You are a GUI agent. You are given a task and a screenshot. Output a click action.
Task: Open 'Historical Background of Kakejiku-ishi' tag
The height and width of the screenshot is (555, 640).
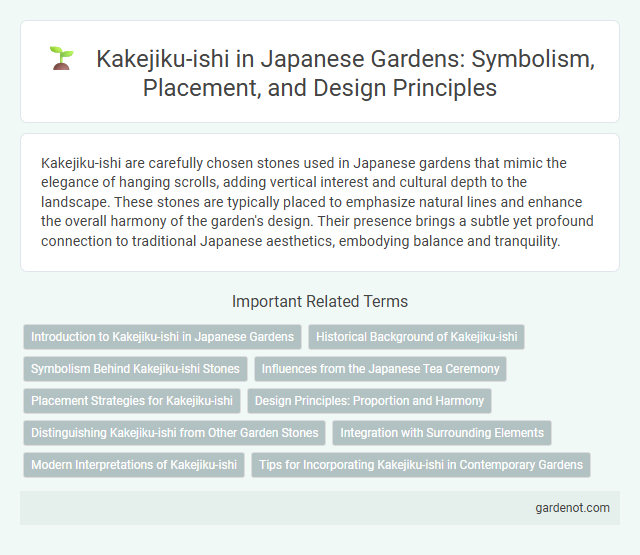click(x=416, y=337)
